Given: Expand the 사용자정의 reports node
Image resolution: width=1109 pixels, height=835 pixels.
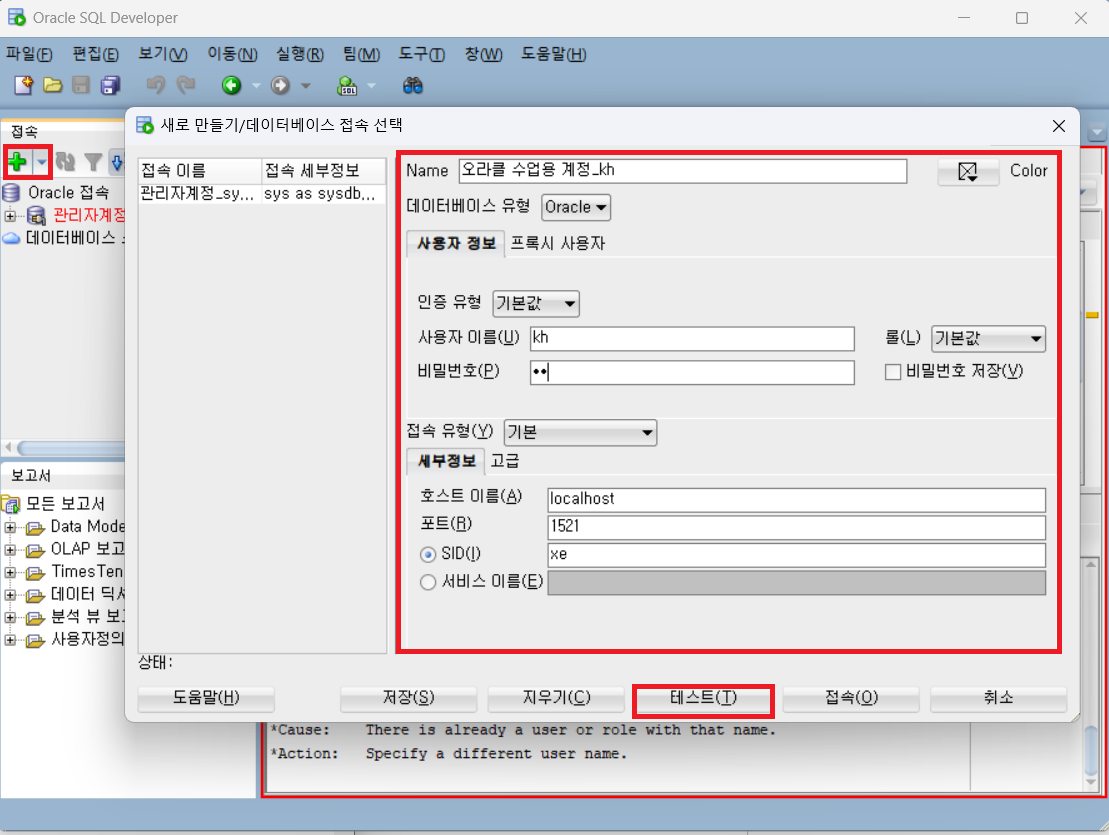Looking at the screenshot, I should (x=11, y=641).
